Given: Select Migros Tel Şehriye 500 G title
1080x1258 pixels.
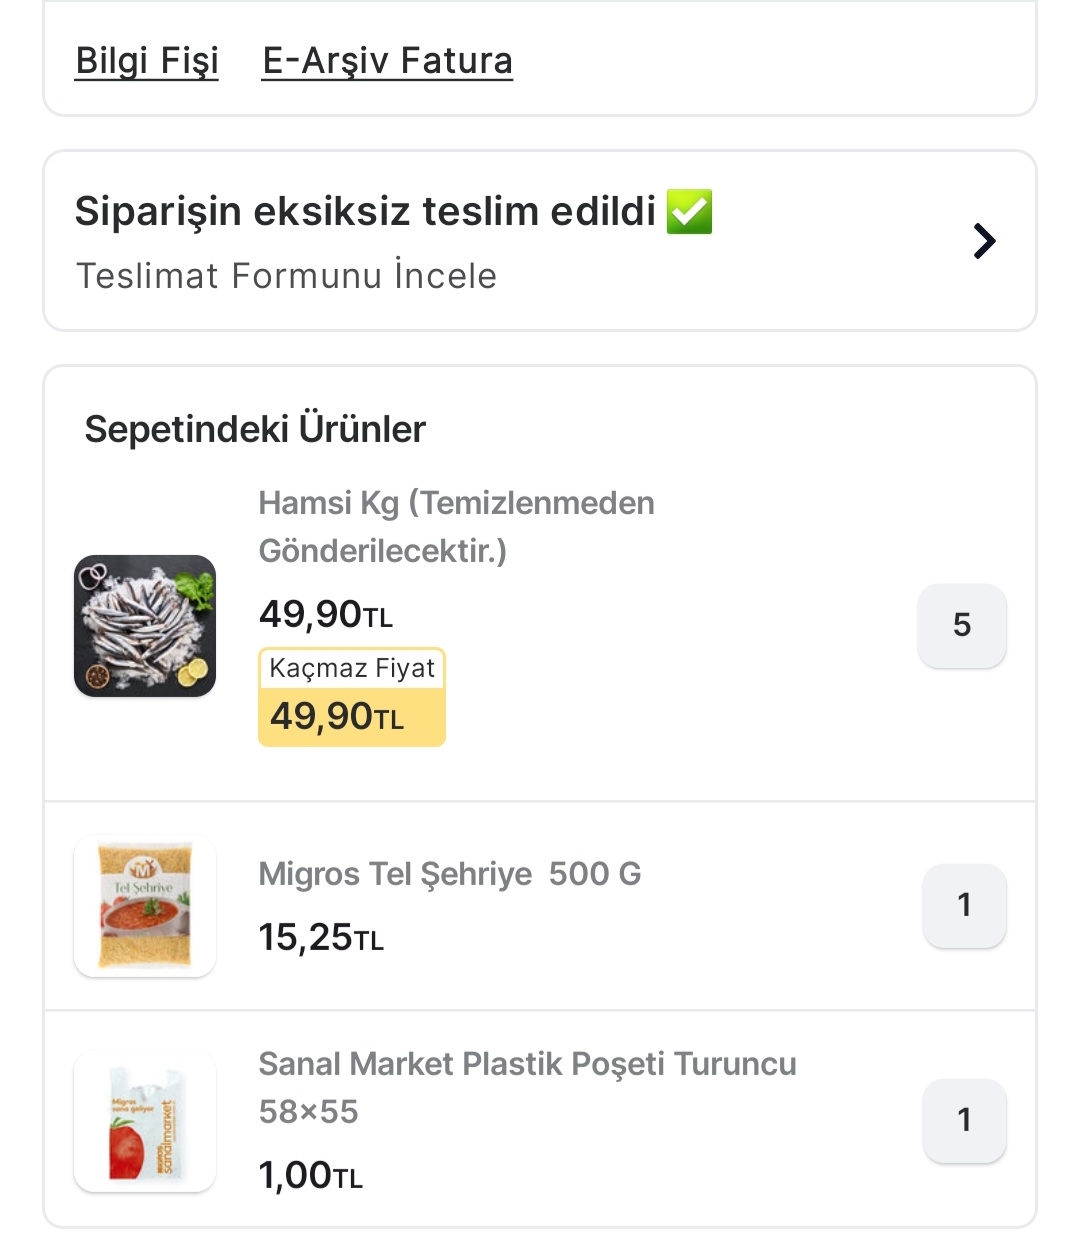Looking at the screenshot, I should [x=449, y=874].
